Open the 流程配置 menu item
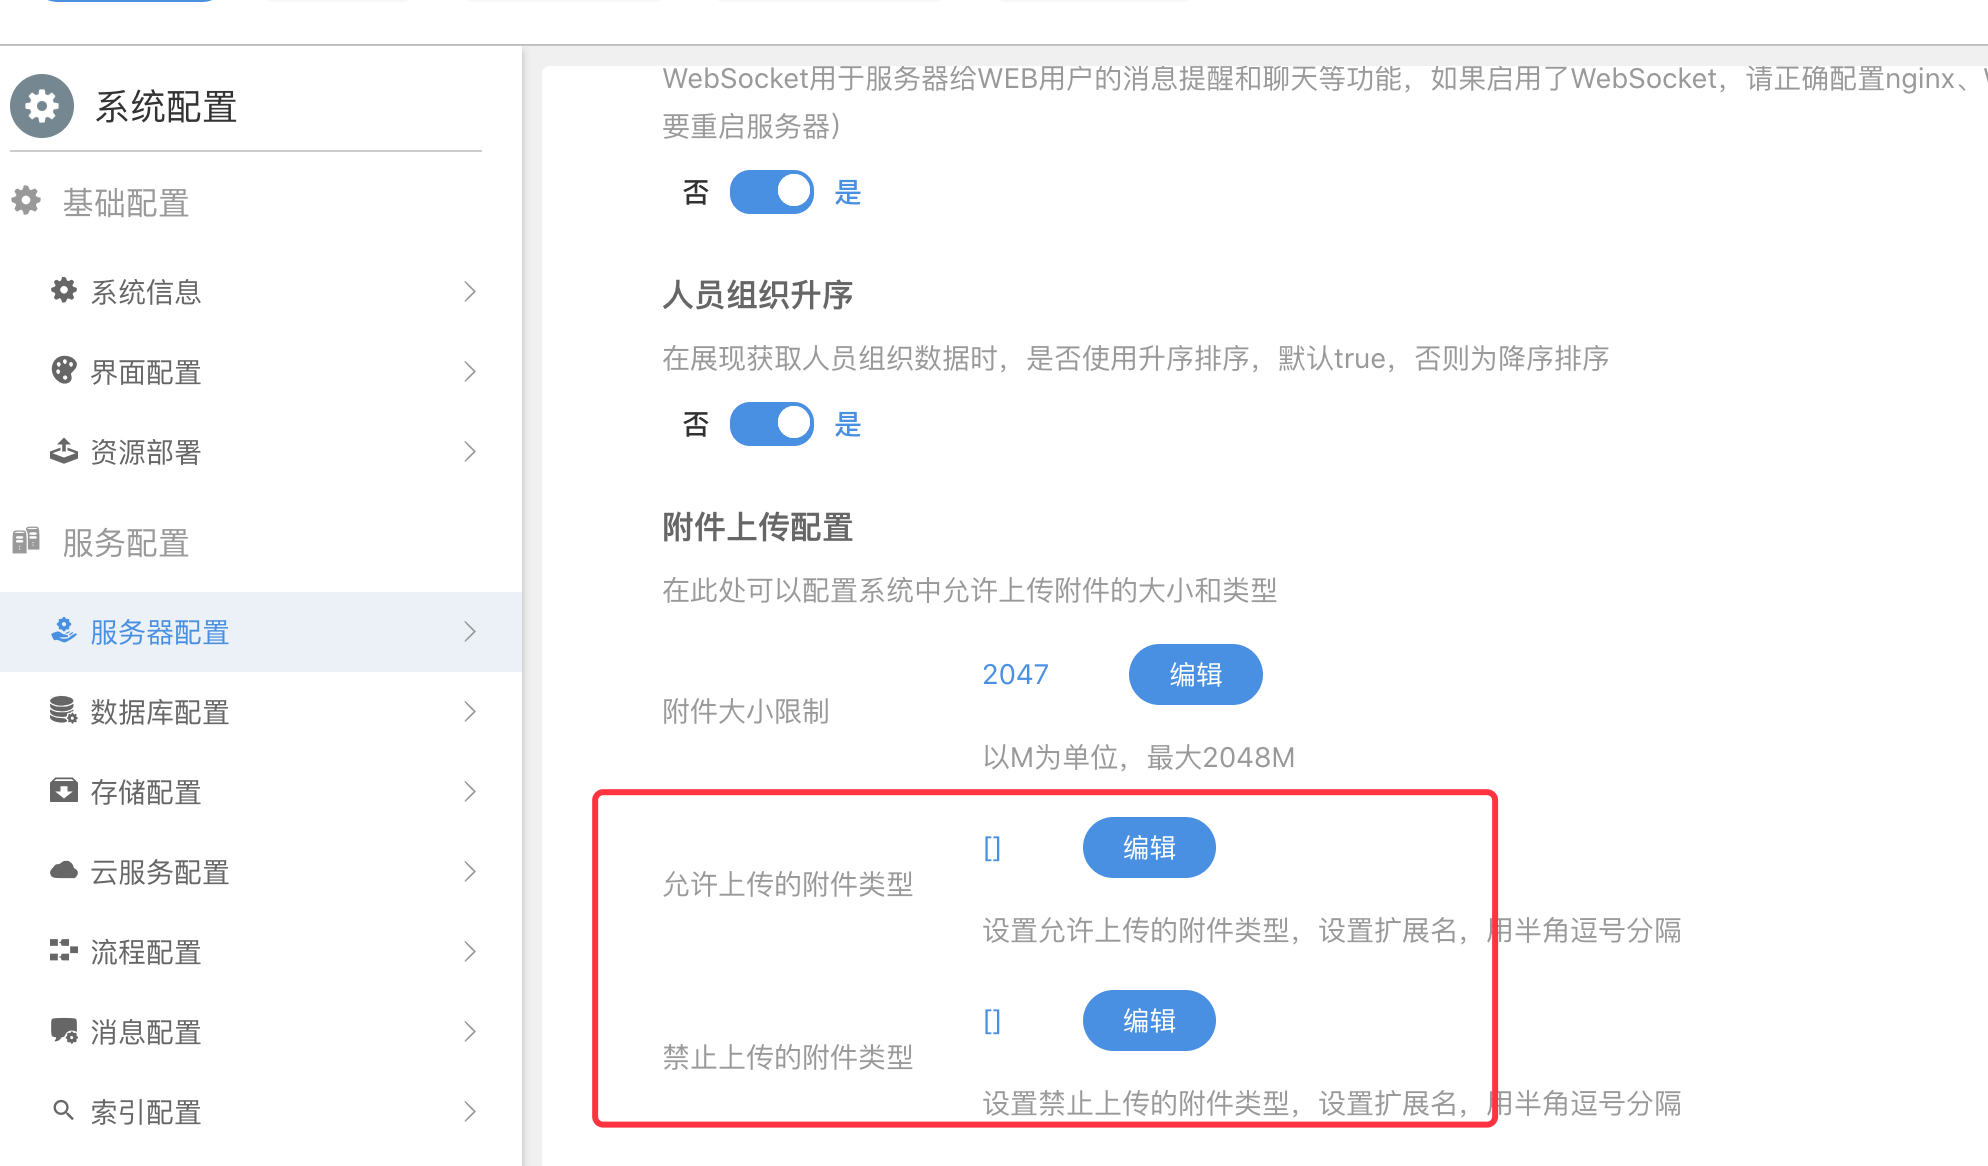Viewport: 1988px width, 1166px height. coord(146,952)
